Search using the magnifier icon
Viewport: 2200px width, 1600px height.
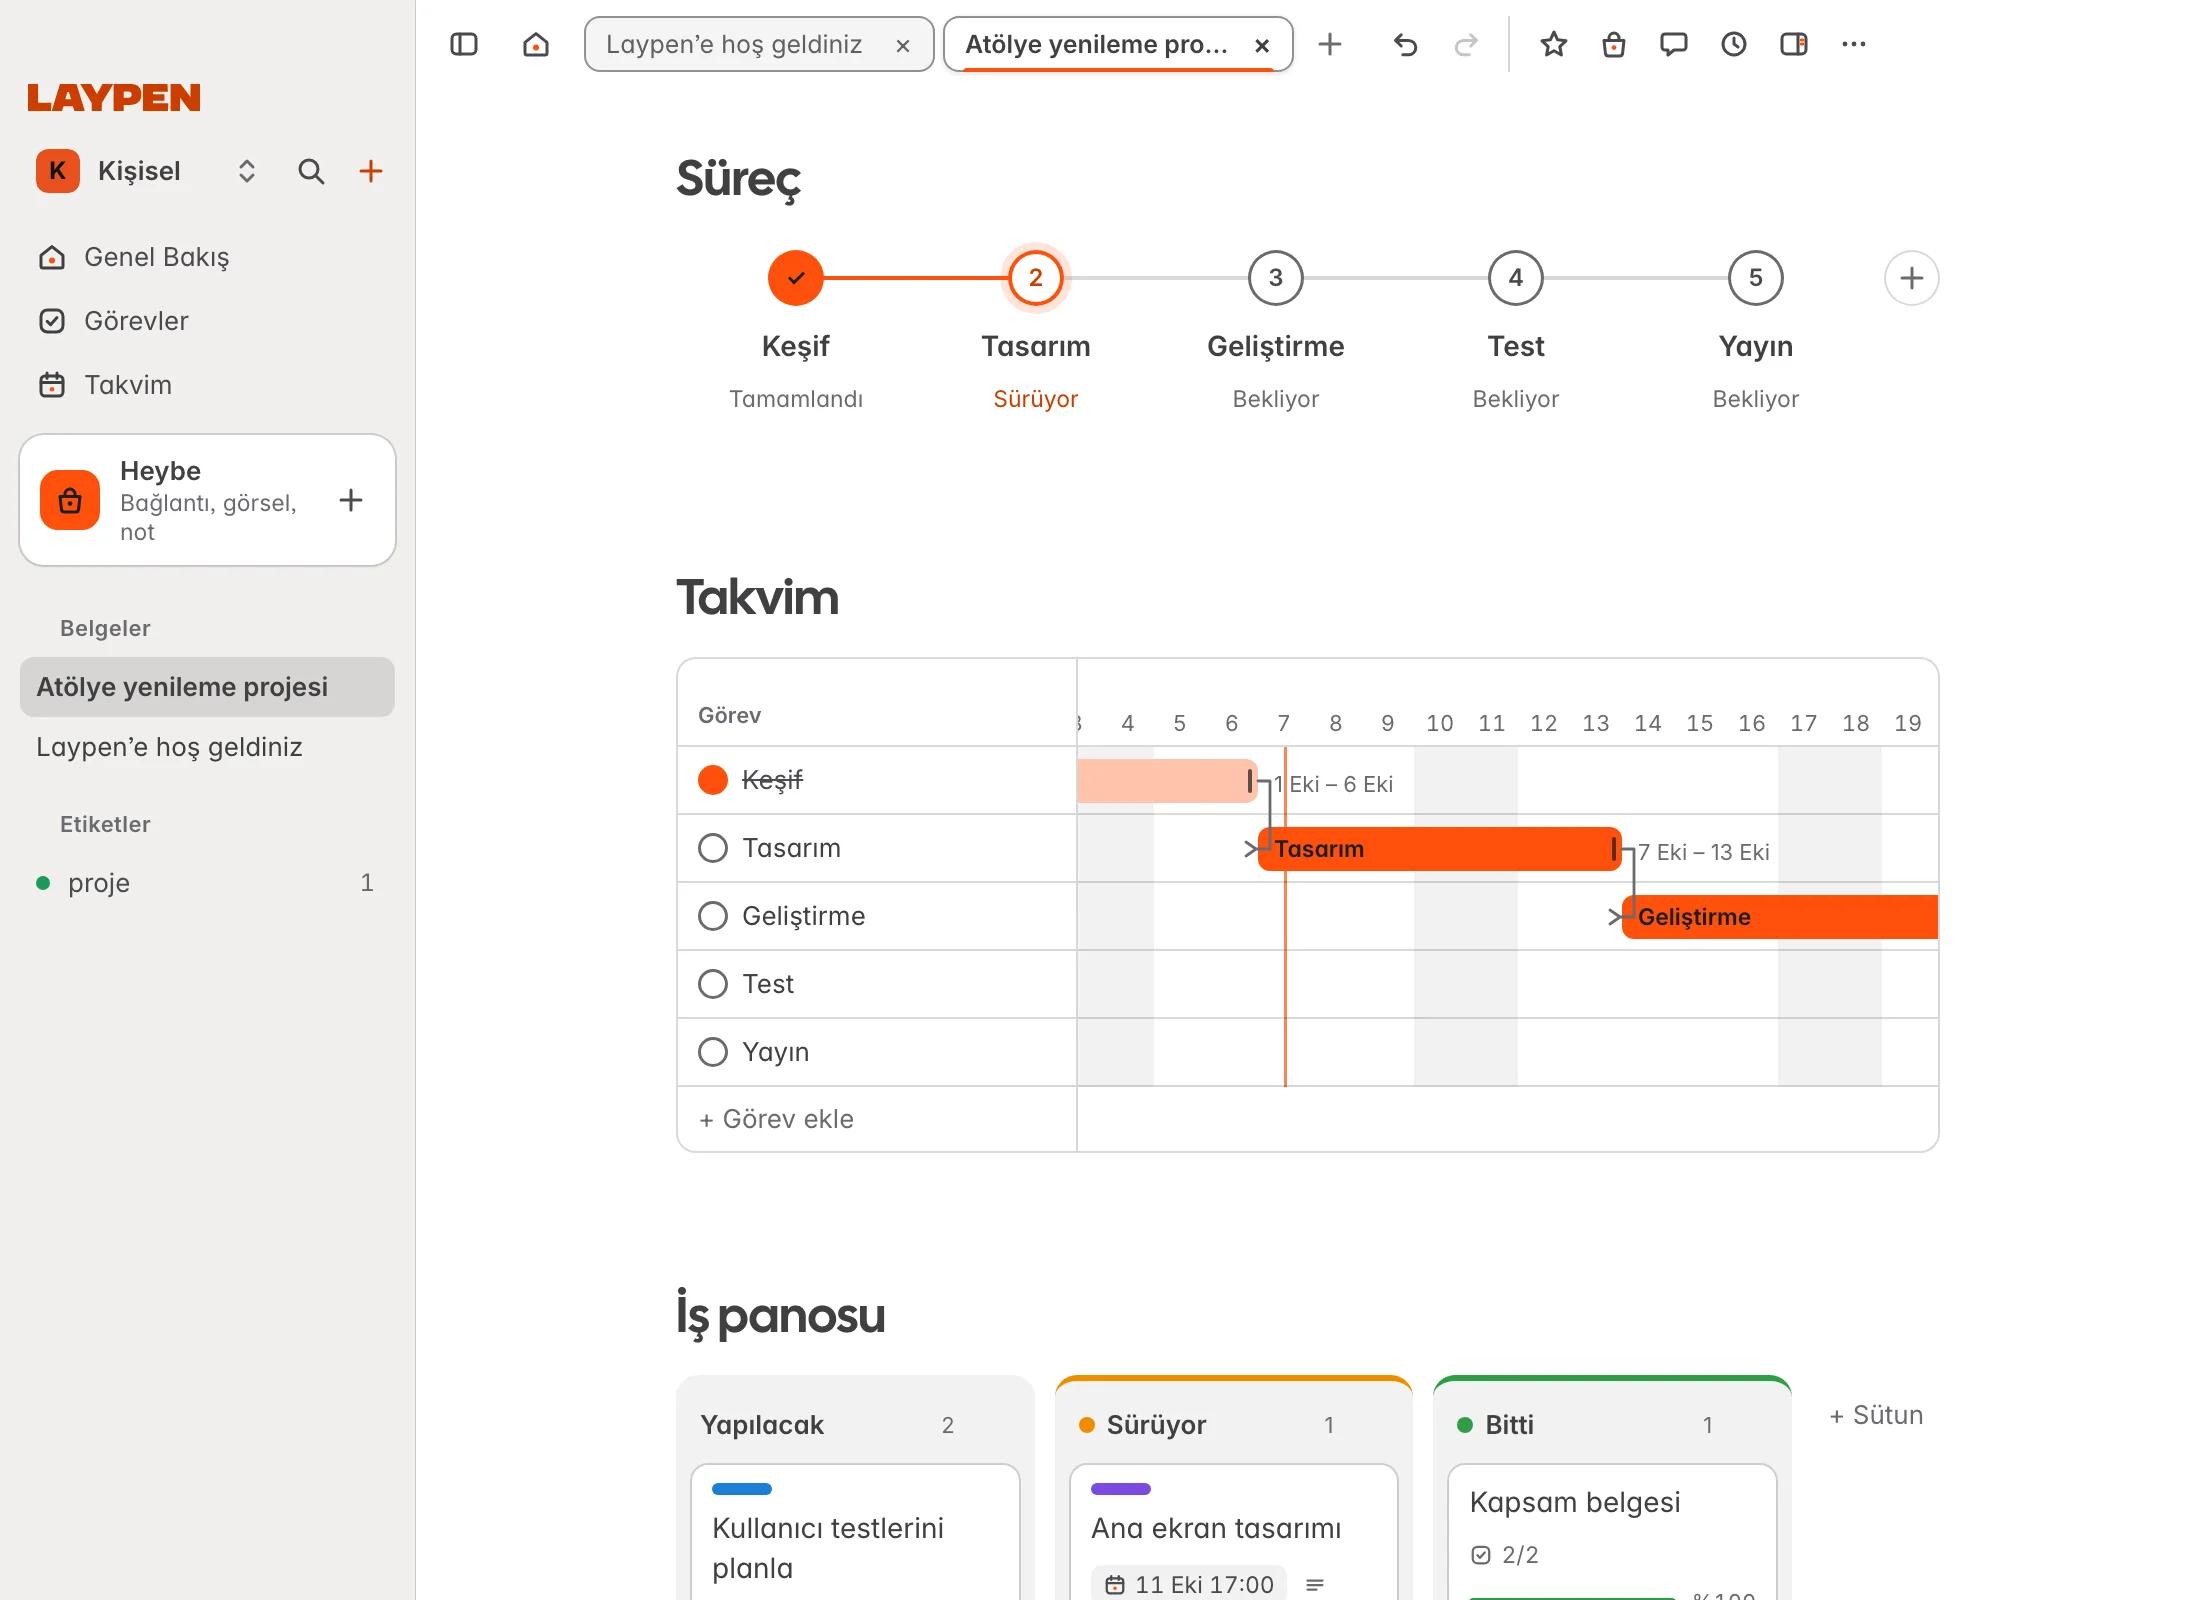[x=311, y=171]
